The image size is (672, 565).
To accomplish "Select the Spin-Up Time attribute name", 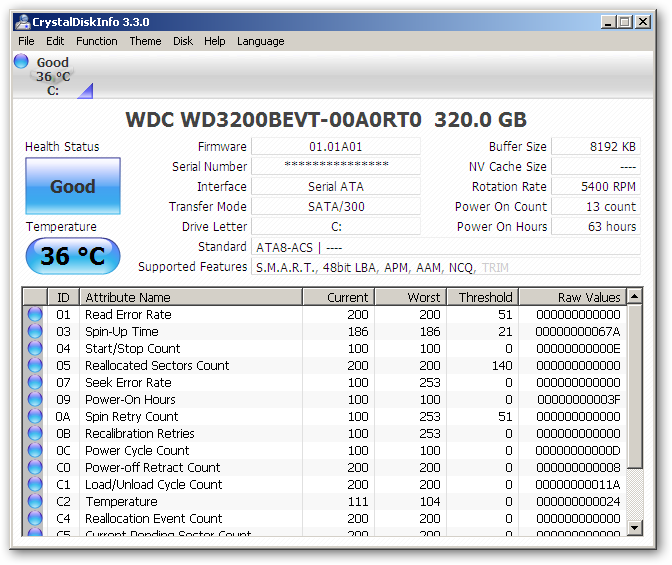I will [x=122, y=332].
